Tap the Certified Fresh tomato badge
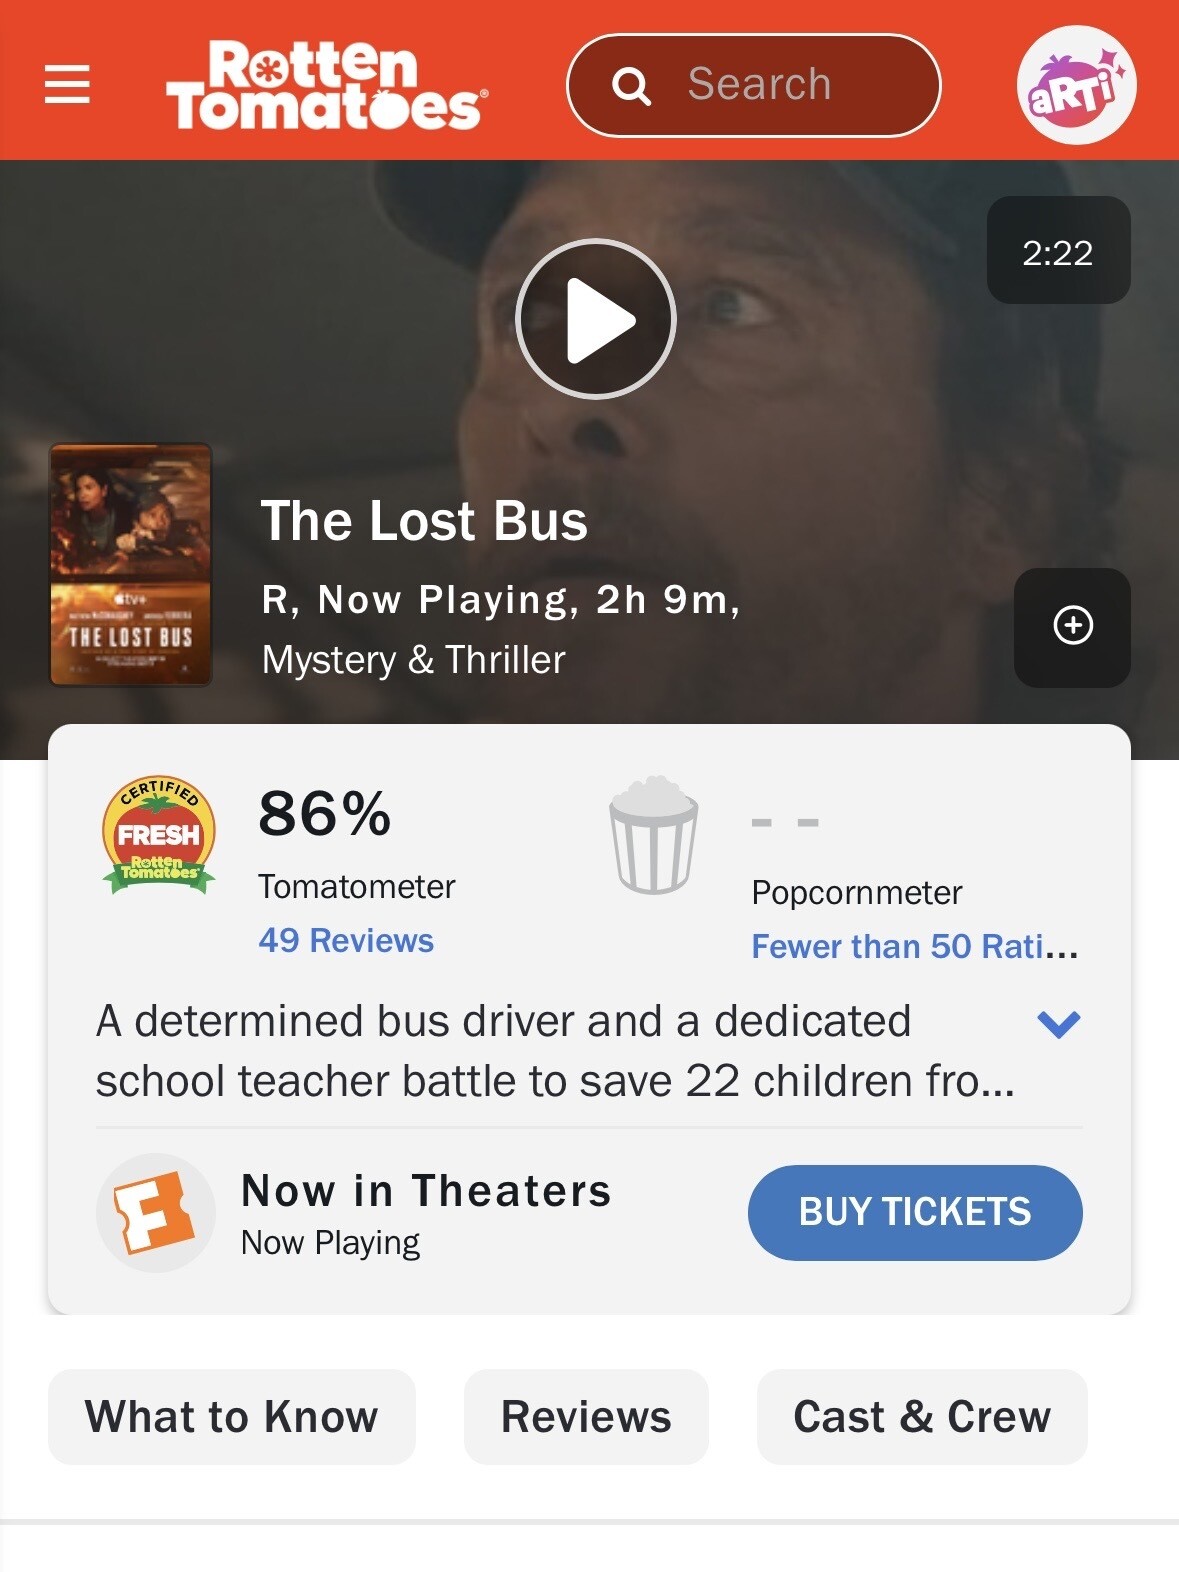The image size is (1179, 1572). click(158, 834)
